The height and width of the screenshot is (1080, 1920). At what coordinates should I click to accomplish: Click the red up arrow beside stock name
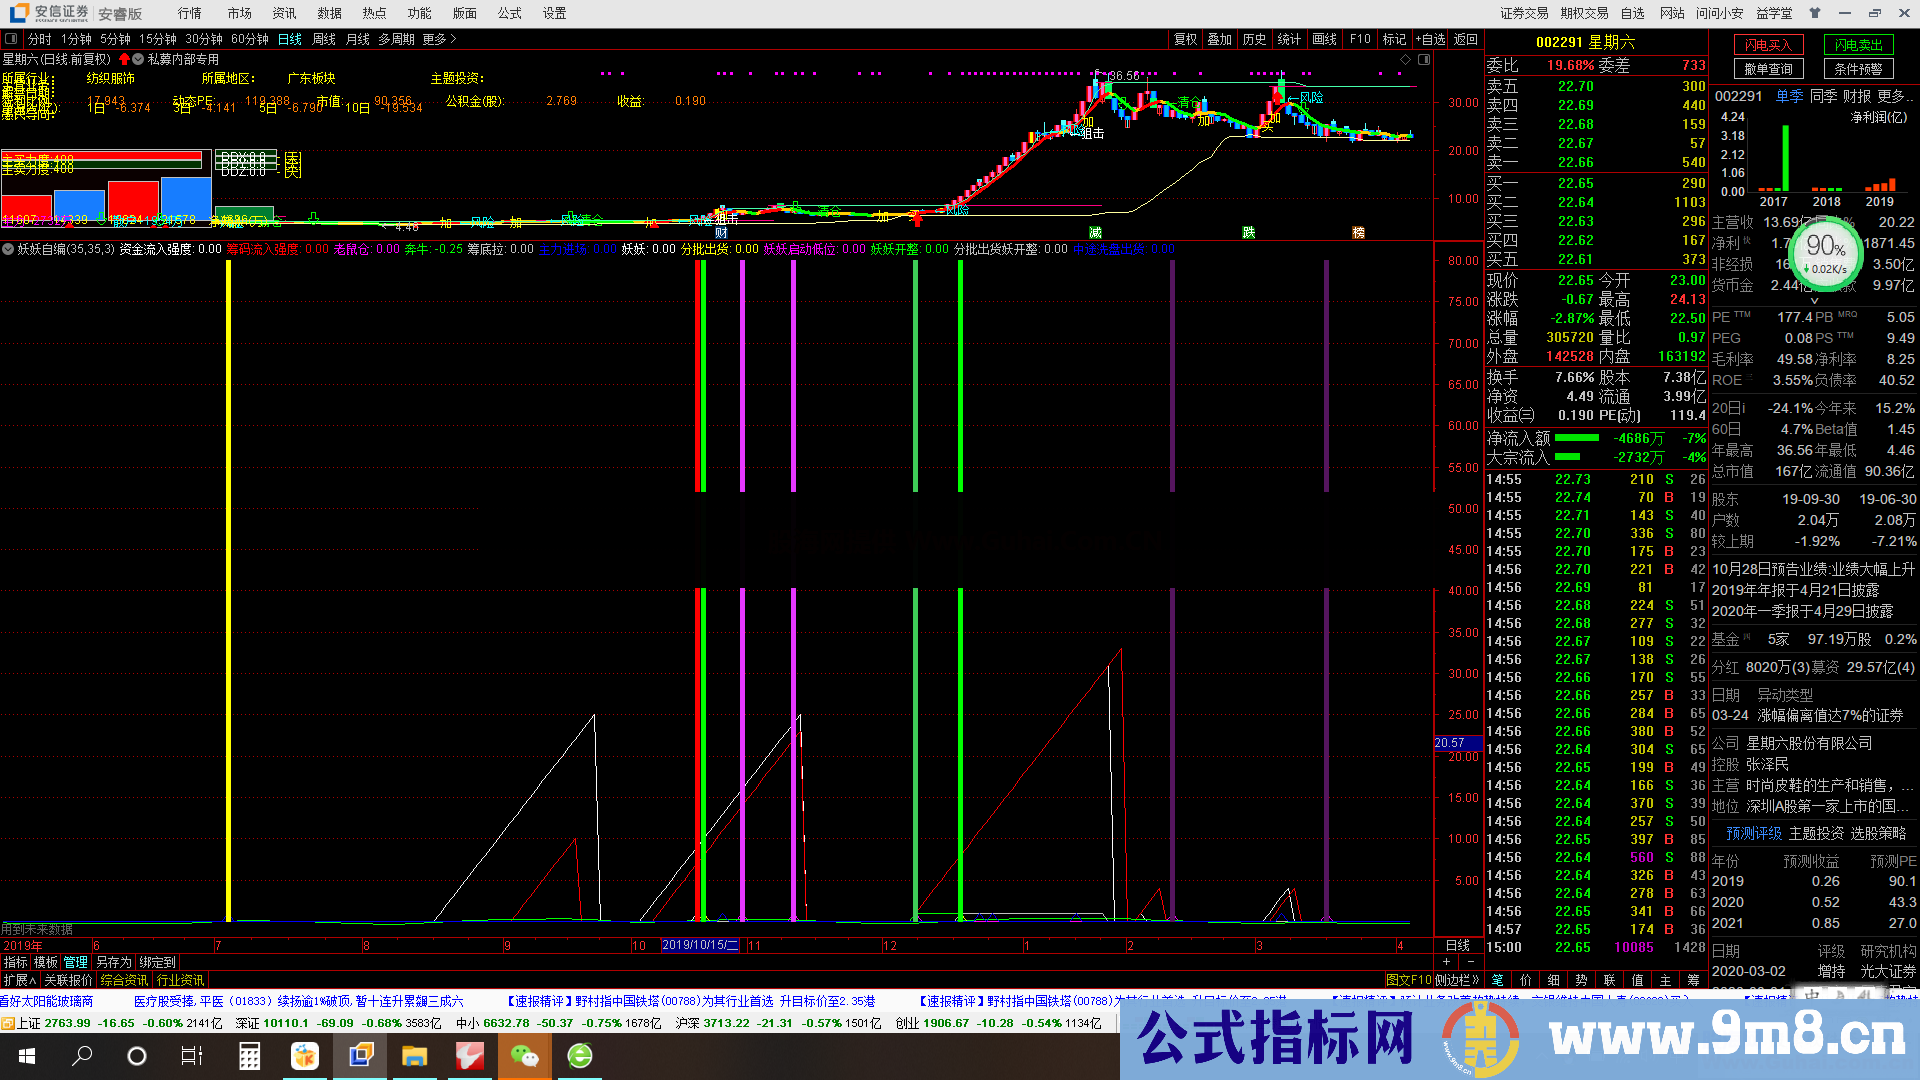(x=125, y=59)
